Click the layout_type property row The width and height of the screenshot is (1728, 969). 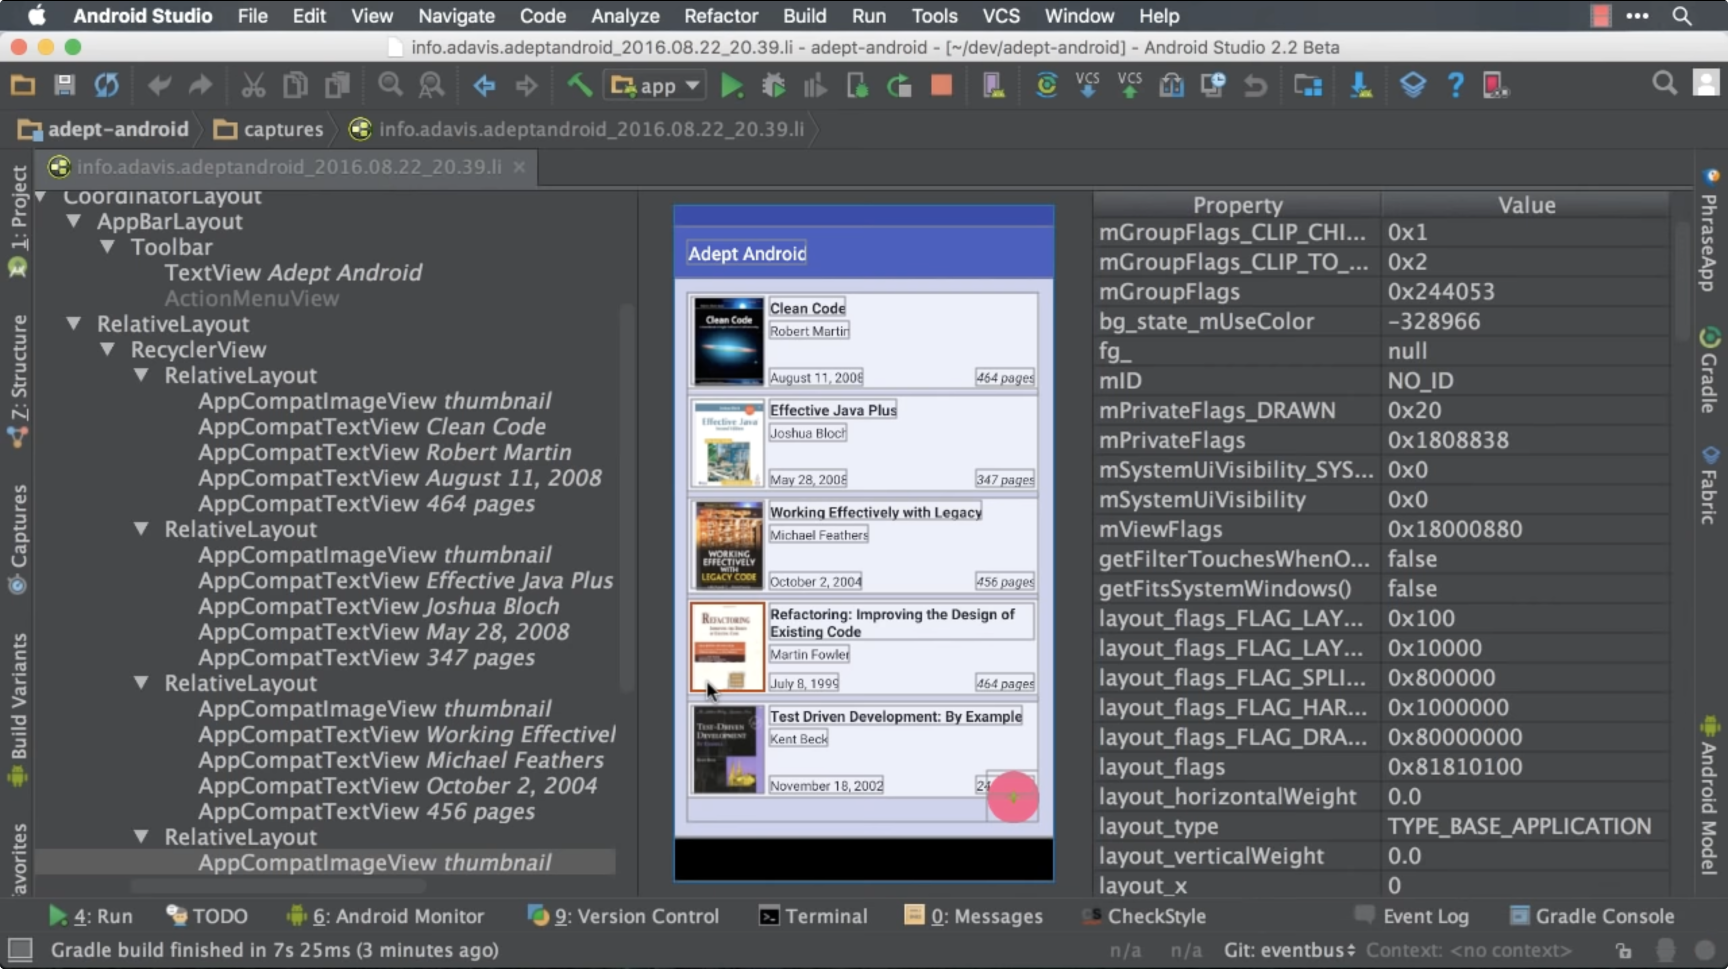tap(1381, 827)
